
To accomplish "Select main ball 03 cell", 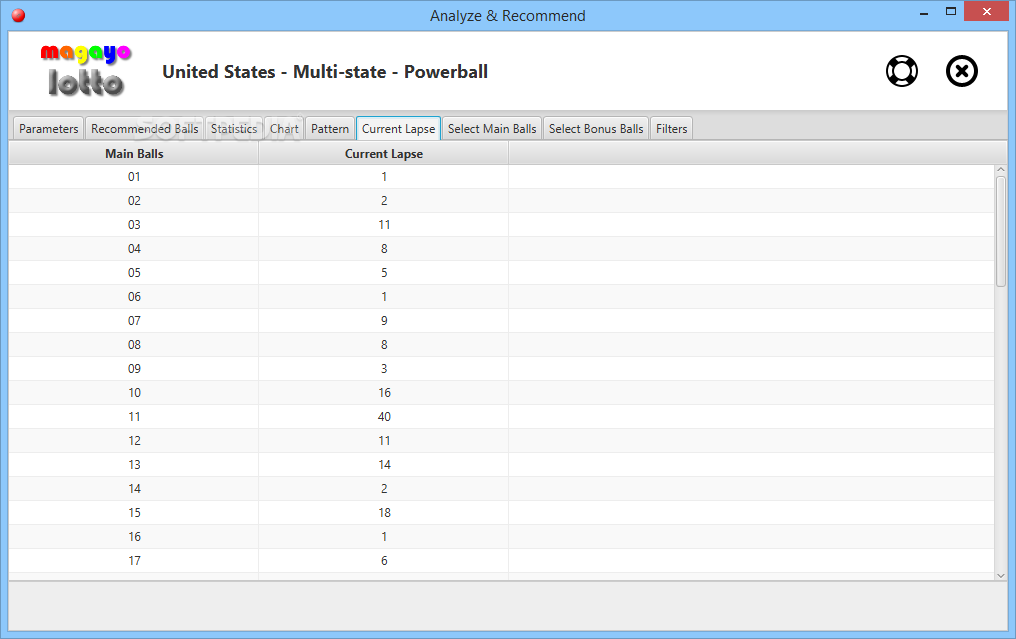I will [x=134, y=225].
